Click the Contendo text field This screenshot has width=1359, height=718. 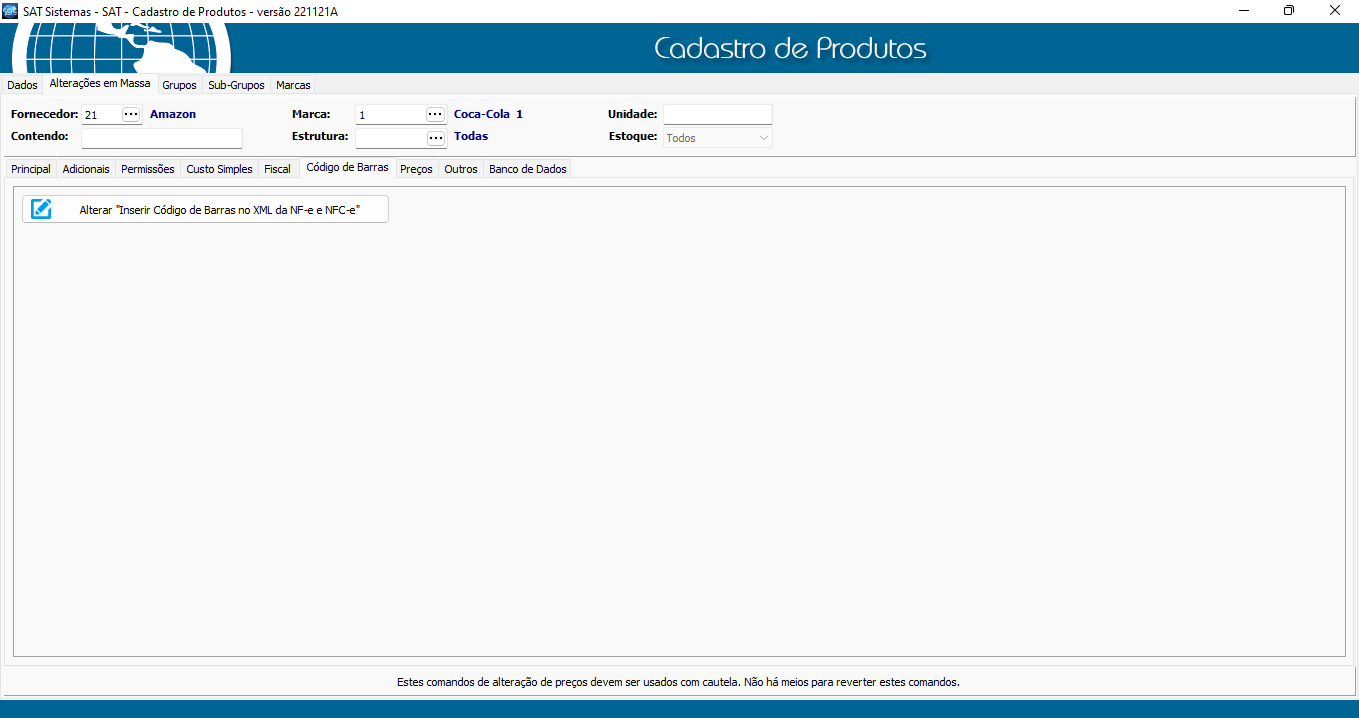(x=161, y=138)
